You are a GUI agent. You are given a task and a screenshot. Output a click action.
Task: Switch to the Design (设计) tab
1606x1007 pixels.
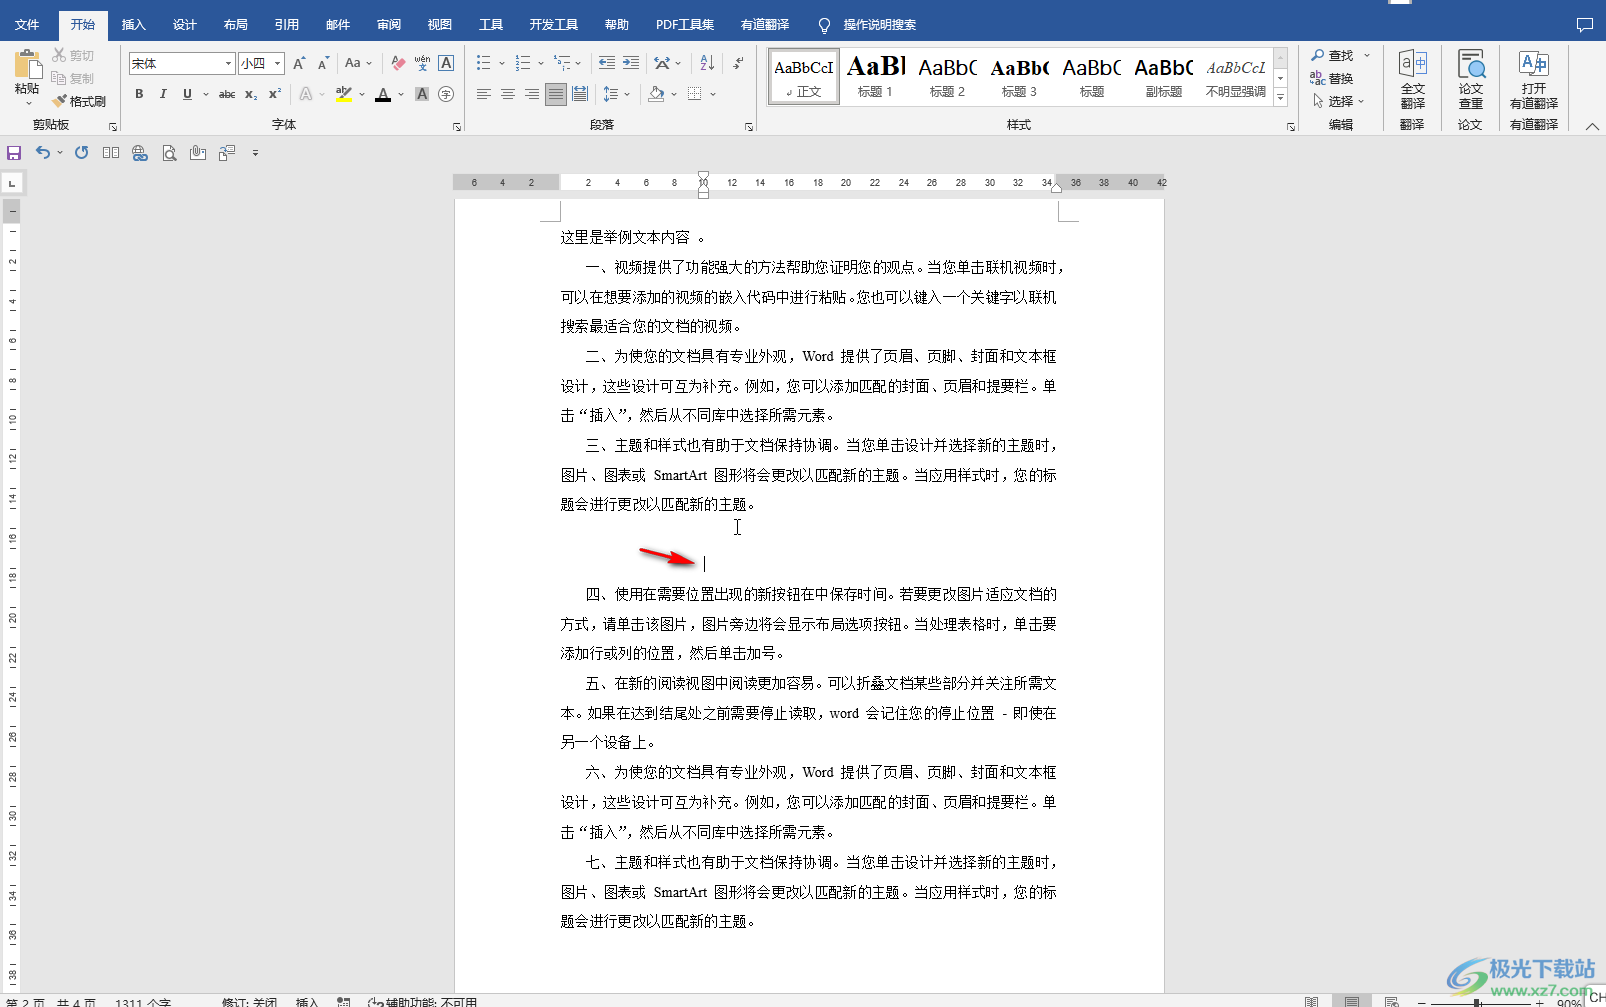click(184, 24)
